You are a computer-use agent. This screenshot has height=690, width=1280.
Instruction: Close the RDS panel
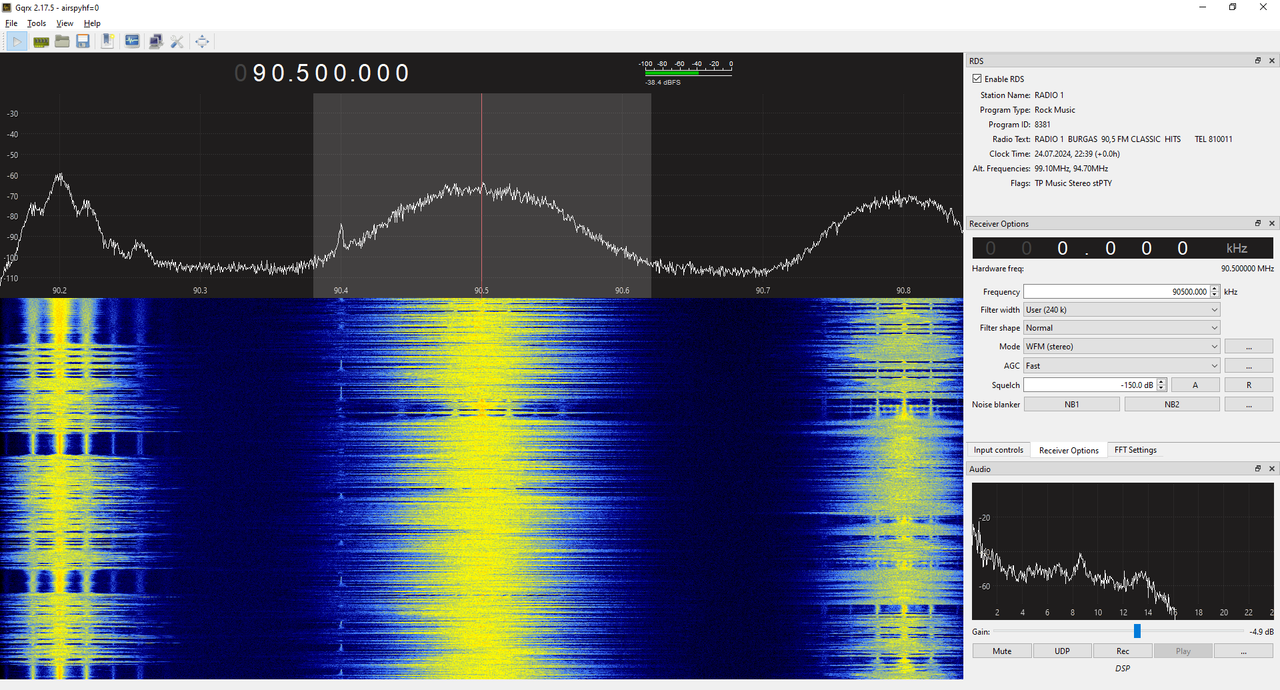pyautogui.click(x=1272, y=60)
